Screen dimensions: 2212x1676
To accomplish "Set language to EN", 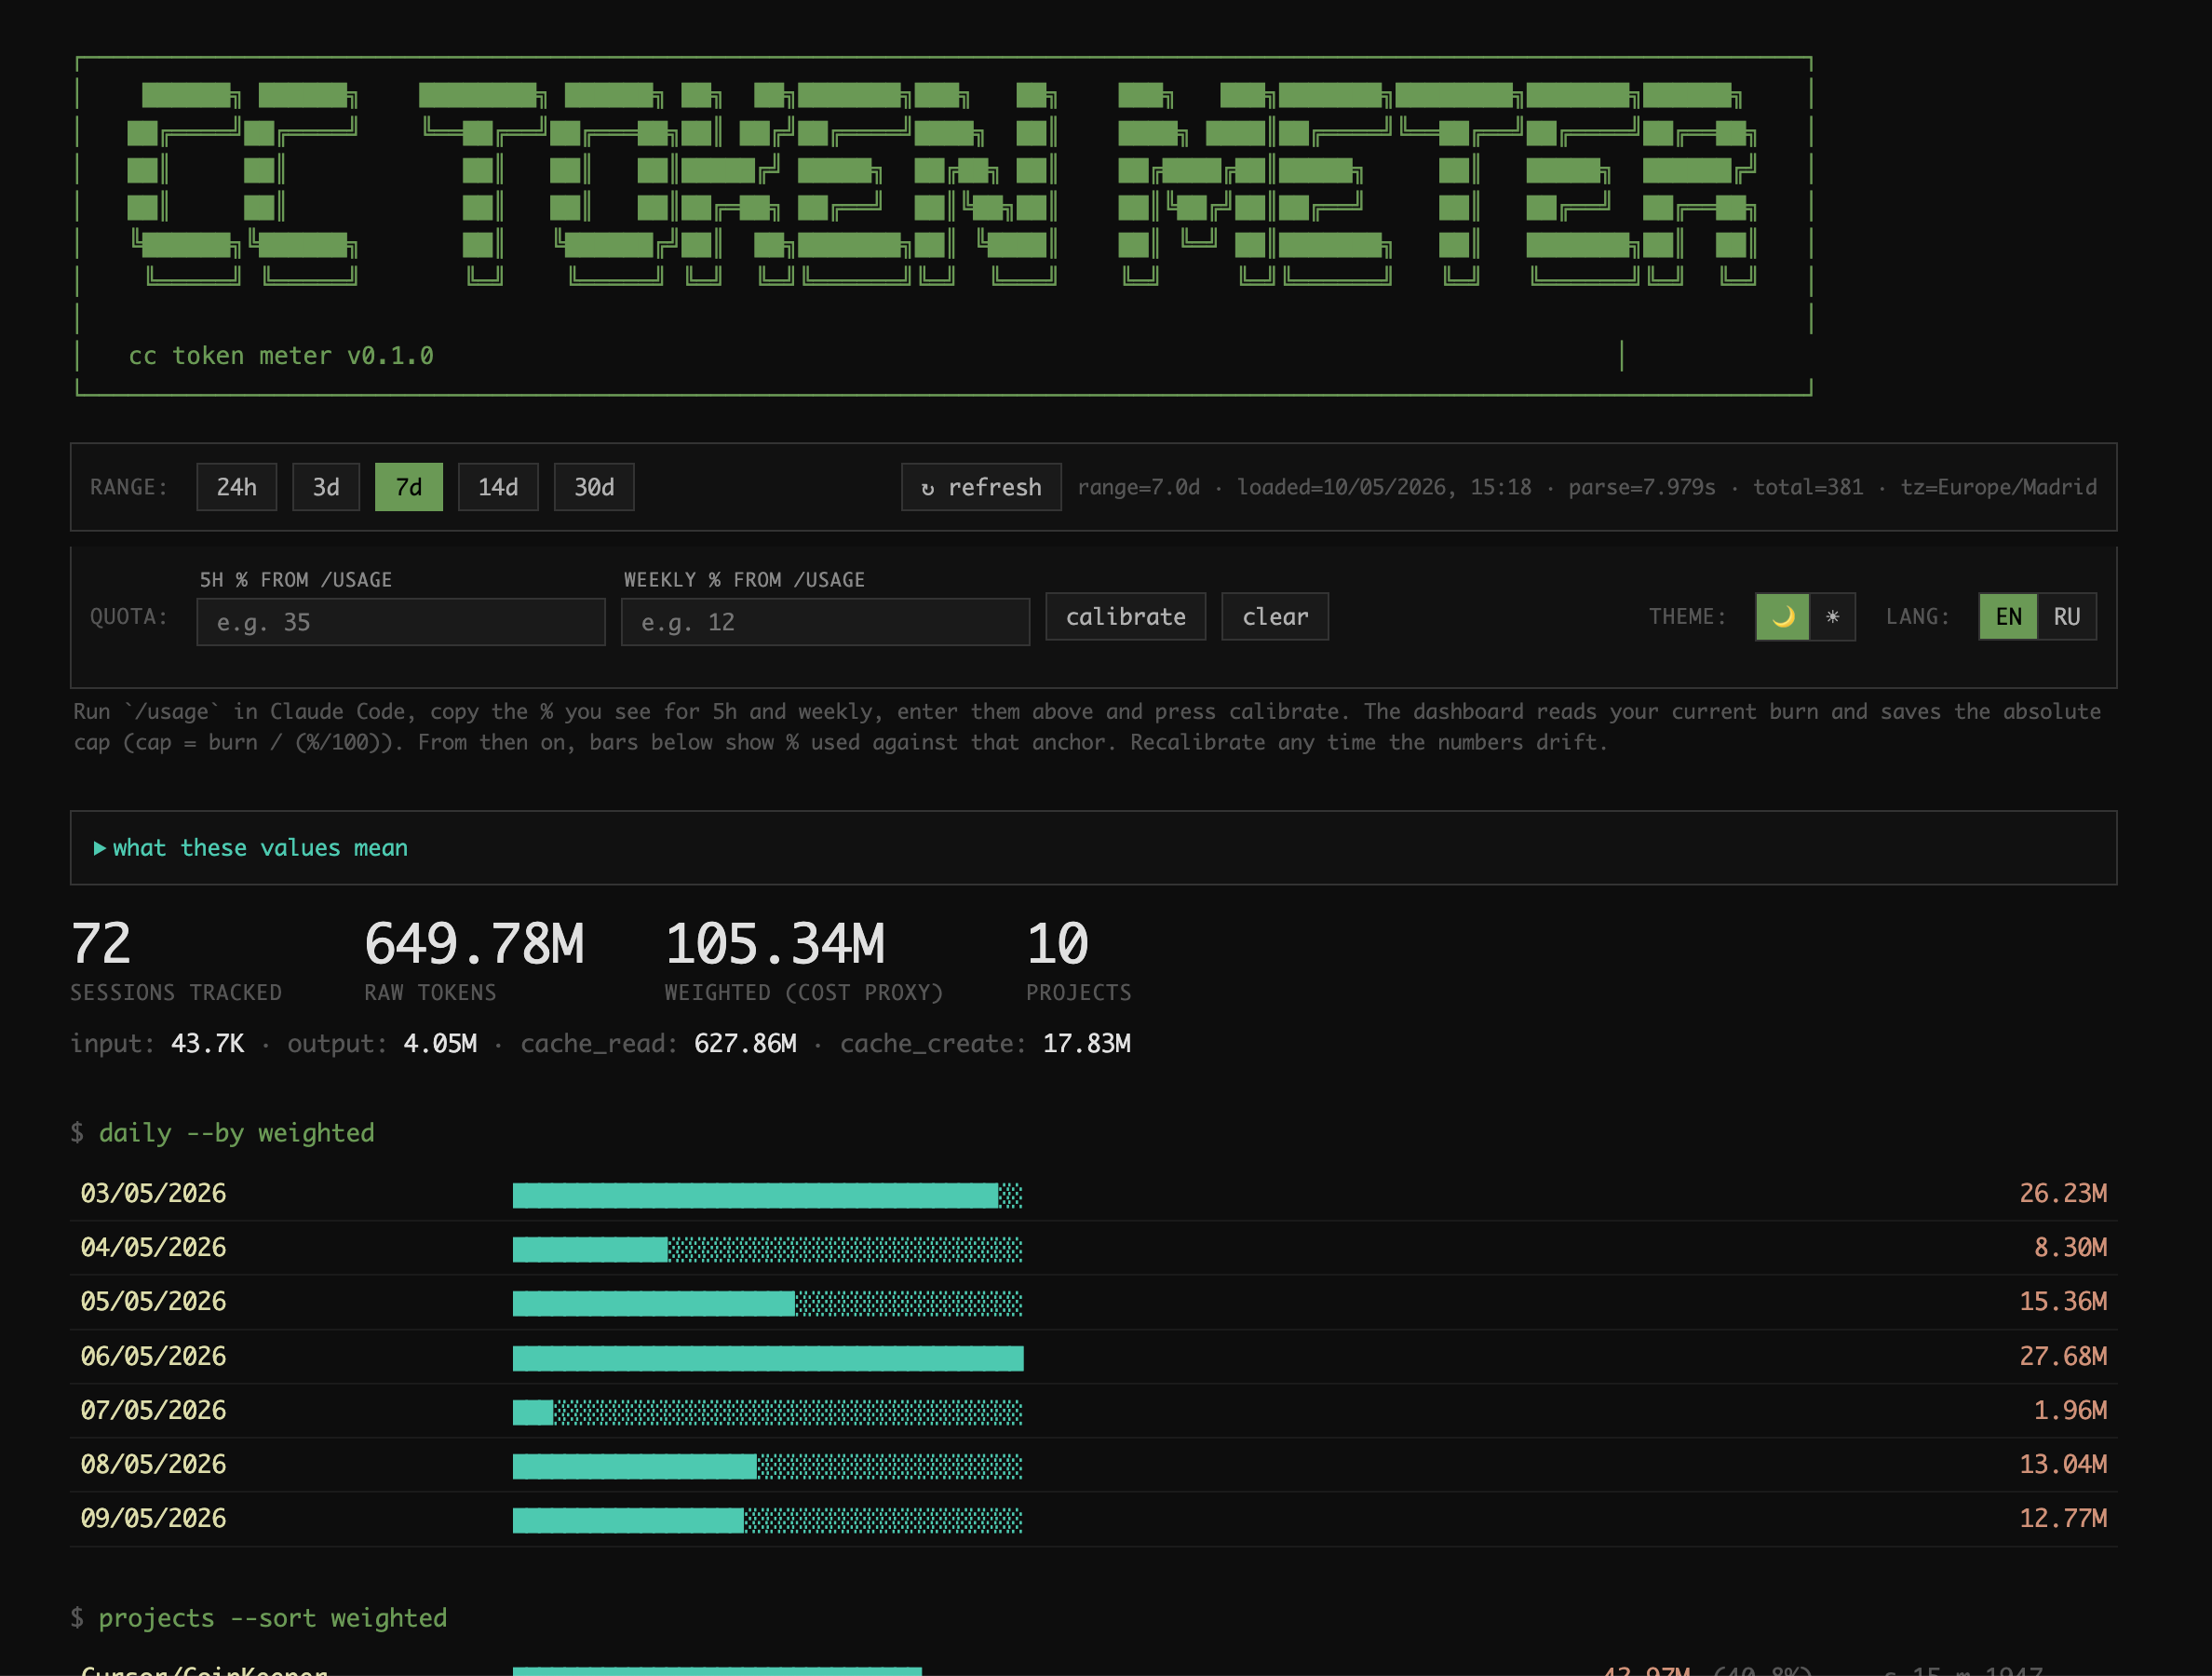I will [2008, 617].
